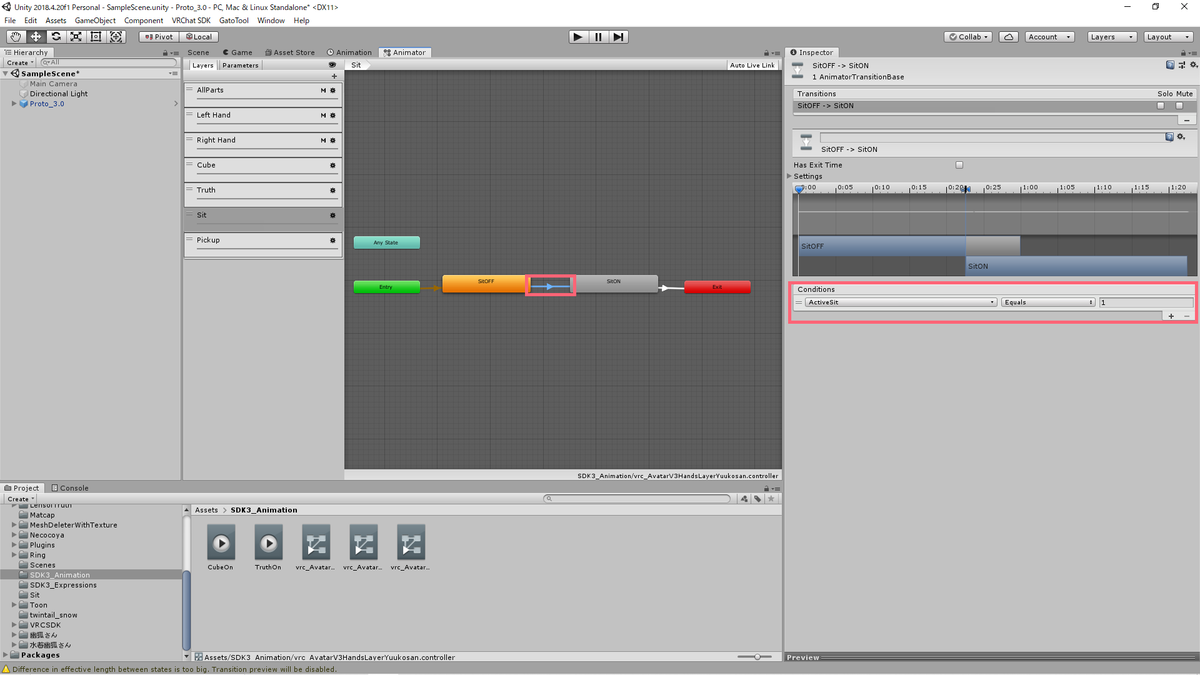This screenshot has width=1200, height=675.
Task: Click the Project search by label icon
Action: pos(758,498)
